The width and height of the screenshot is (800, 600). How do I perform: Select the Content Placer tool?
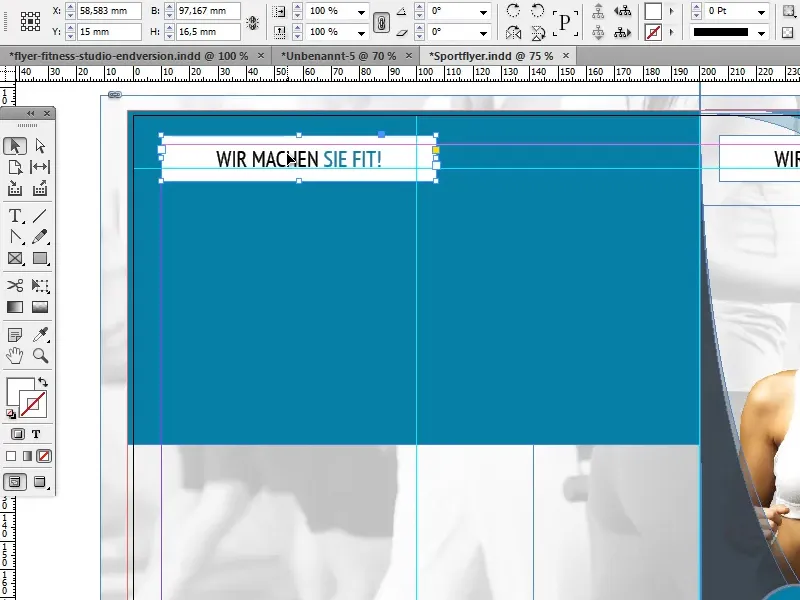coord(40,188)
